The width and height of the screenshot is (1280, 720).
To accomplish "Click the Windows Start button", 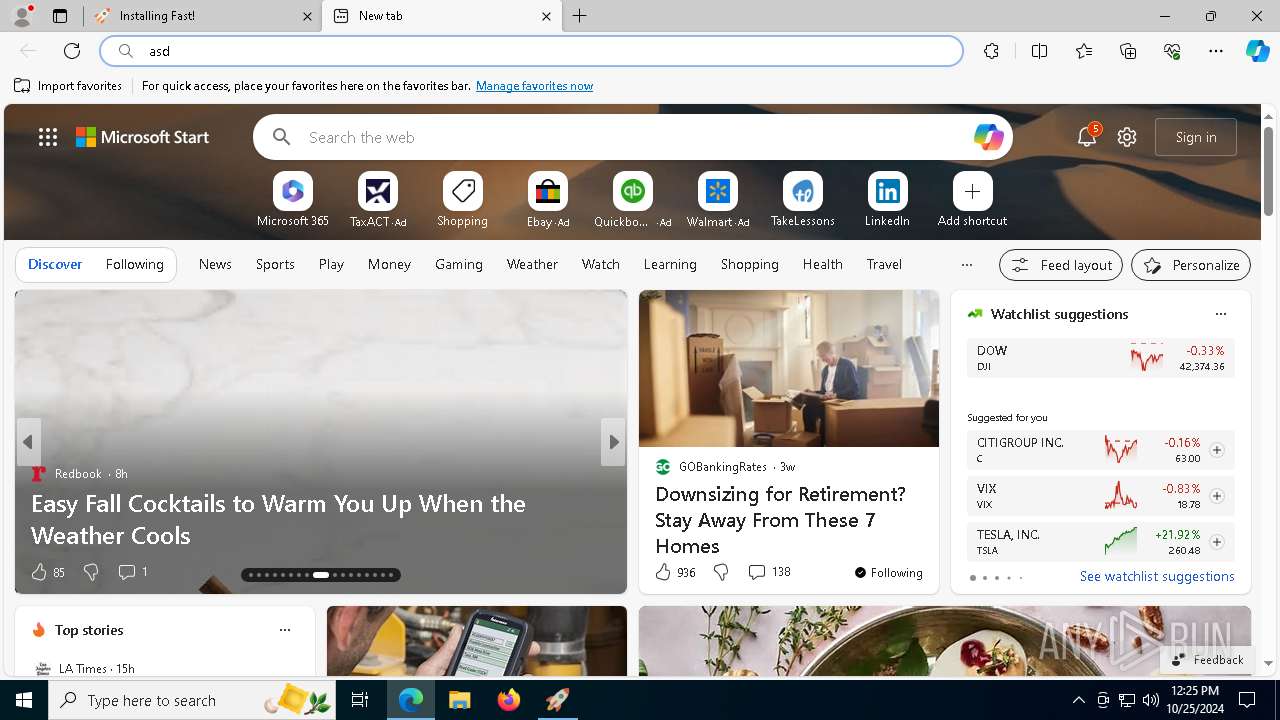I will click(24, 700).
